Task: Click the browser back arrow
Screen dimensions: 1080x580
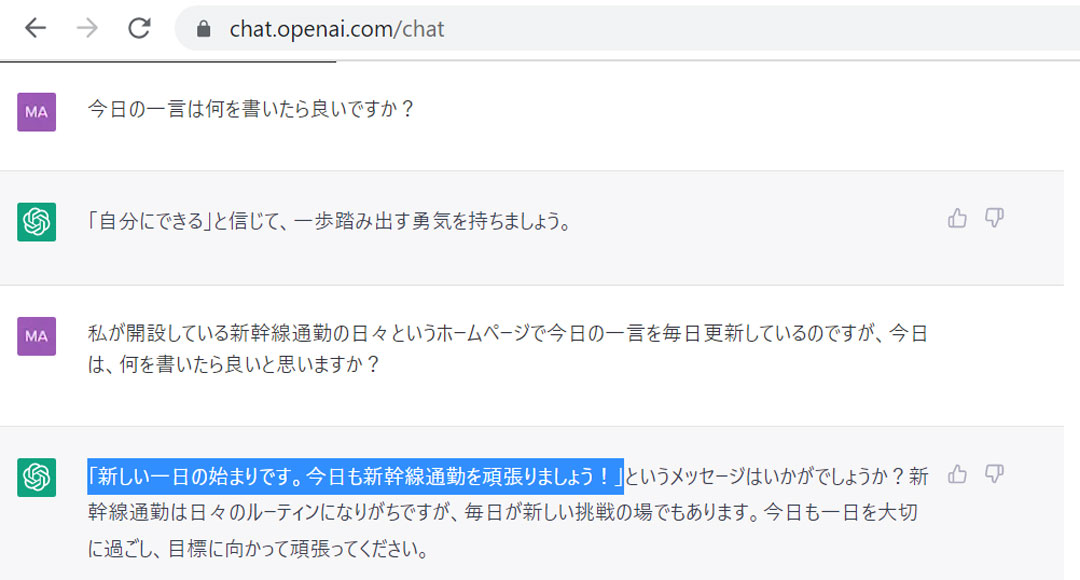Action: point(35,28)
